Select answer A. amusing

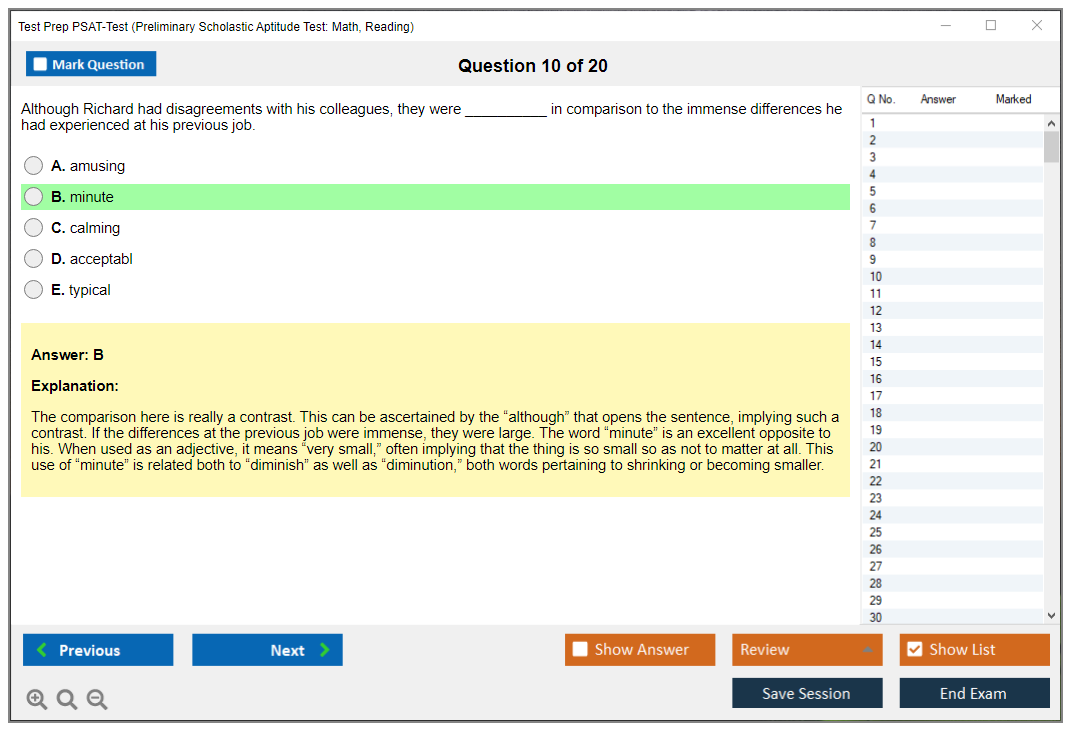(34, 166)
